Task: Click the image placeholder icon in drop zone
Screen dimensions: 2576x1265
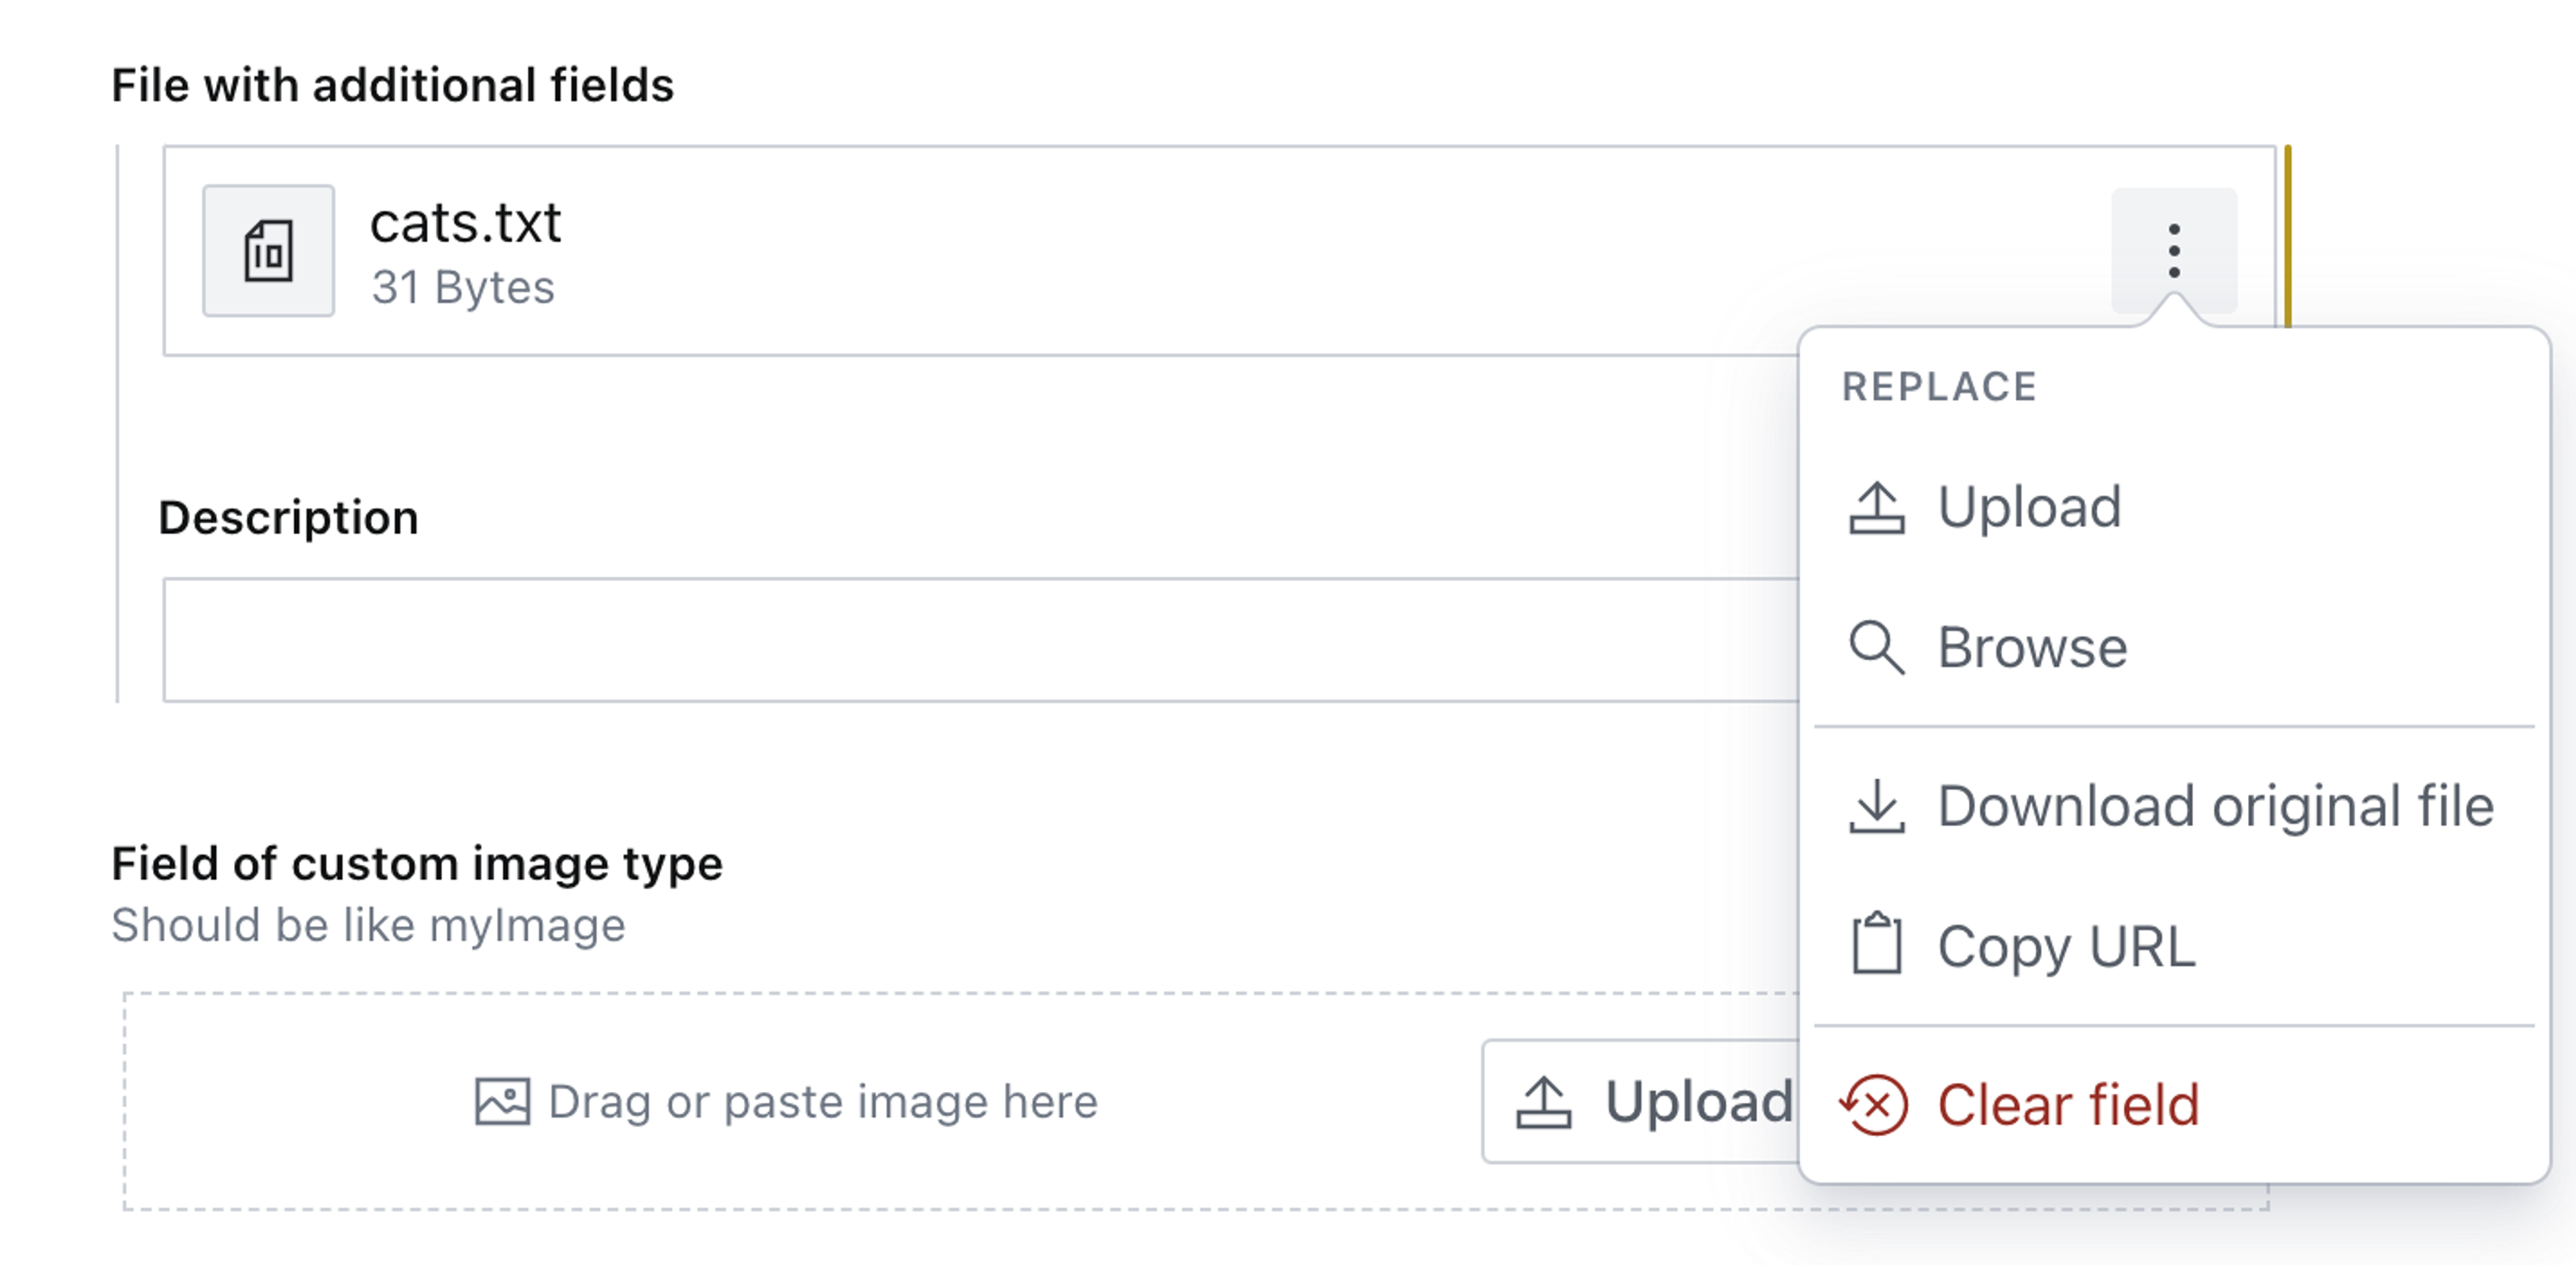Action: (x=502, y=1100)
